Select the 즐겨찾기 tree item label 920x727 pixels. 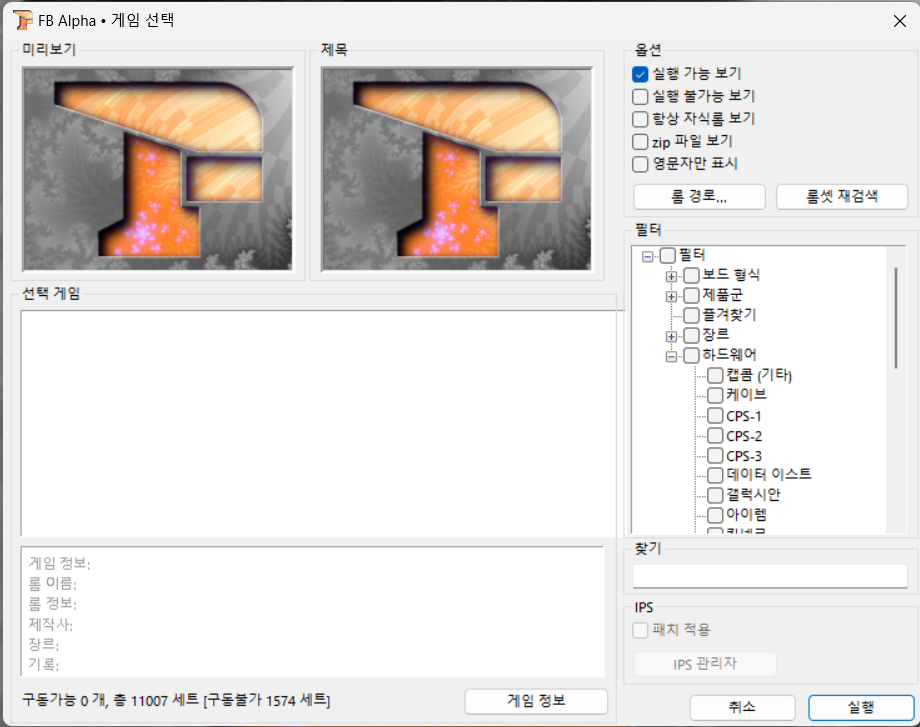coord(729,315)
